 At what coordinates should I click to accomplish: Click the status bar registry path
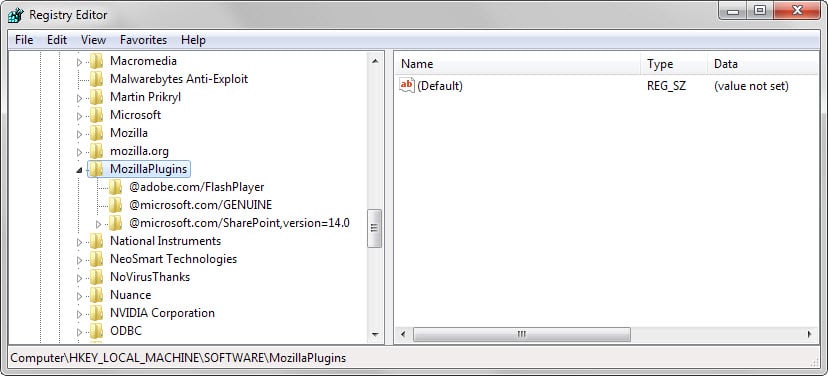point(178,358)
